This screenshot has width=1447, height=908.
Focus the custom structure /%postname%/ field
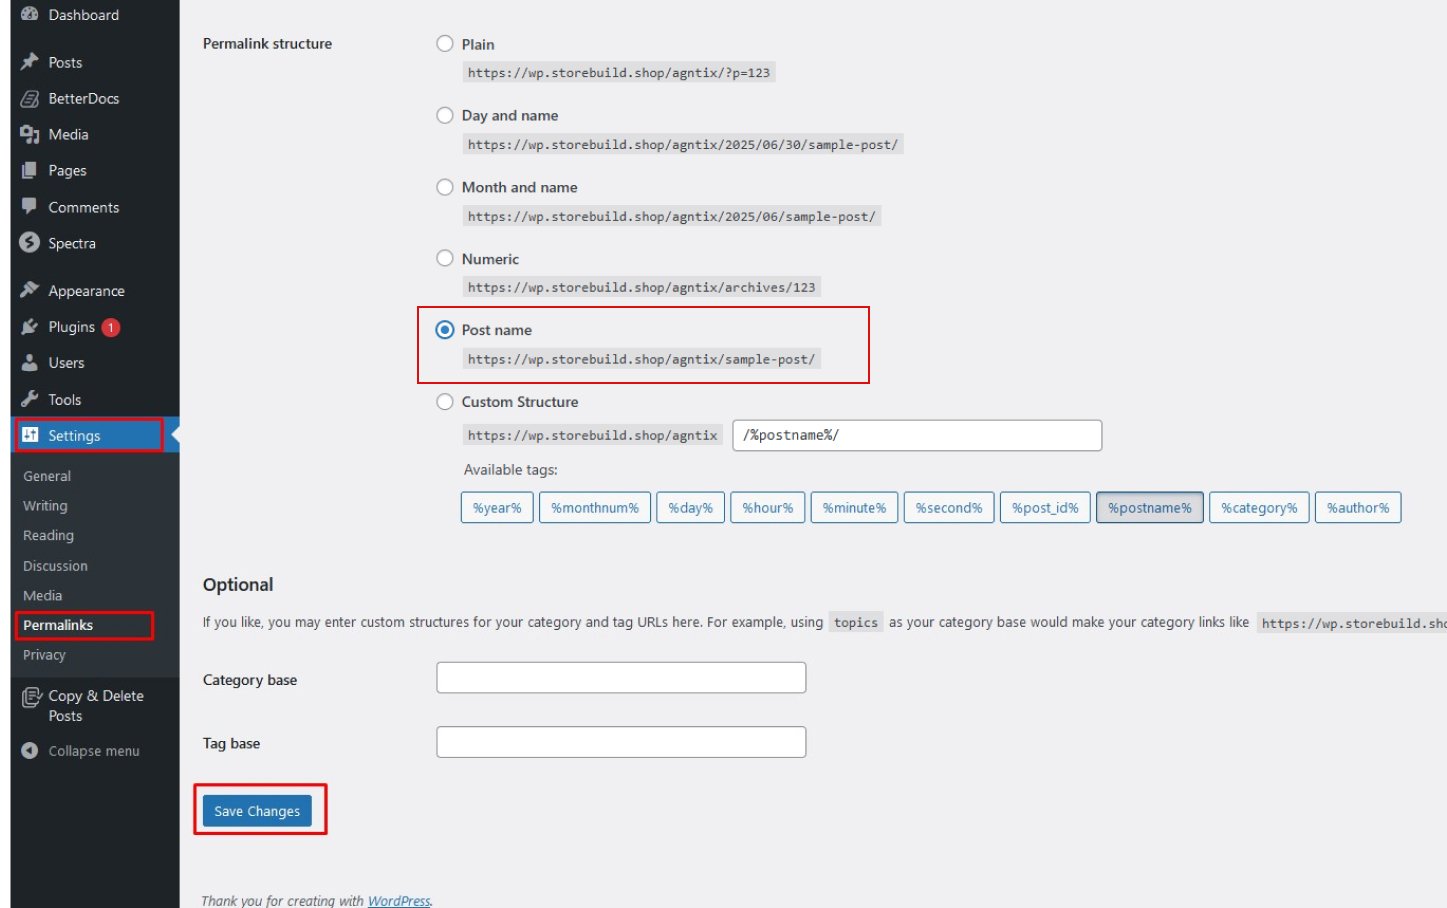(916, 436)
